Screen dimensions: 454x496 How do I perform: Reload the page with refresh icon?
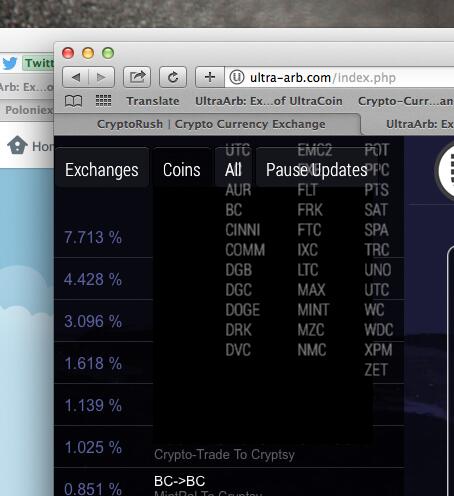pyautogui.click(x=173, y=77)
